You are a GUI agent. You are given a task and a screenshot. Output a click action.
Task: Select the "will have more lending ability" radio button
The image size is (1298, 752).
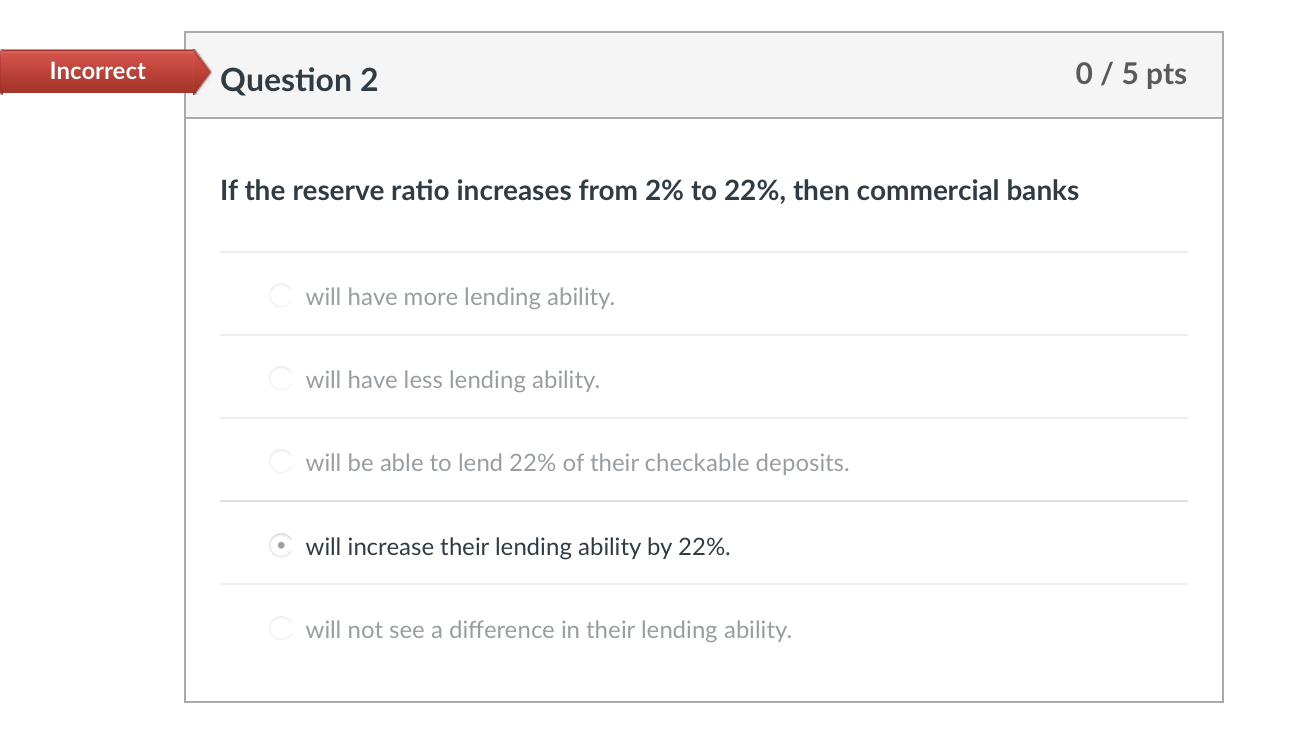281,295
